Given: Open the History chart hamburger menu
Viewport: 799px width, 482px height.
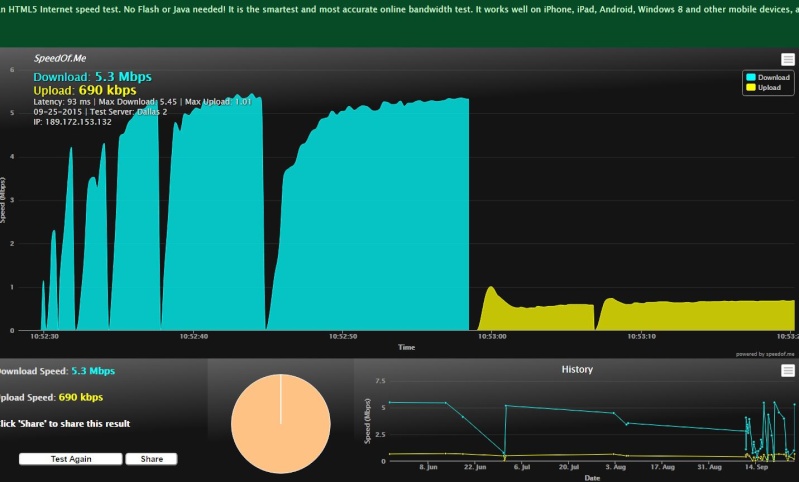Looking at the screenshot, I should (788, 370).
